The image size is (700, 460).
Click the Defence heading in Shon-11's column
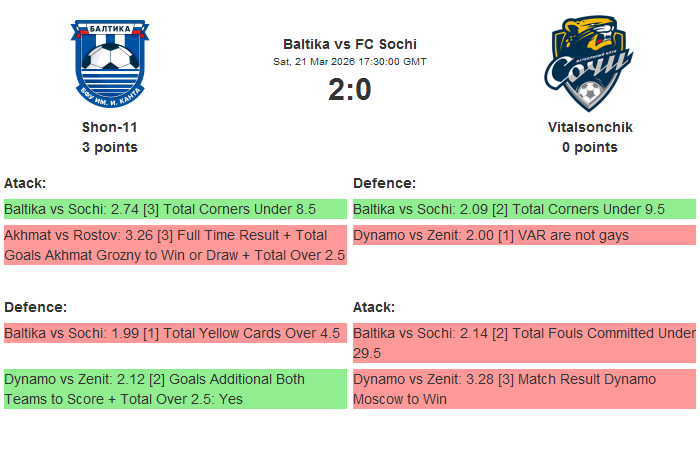coord(35,307)
